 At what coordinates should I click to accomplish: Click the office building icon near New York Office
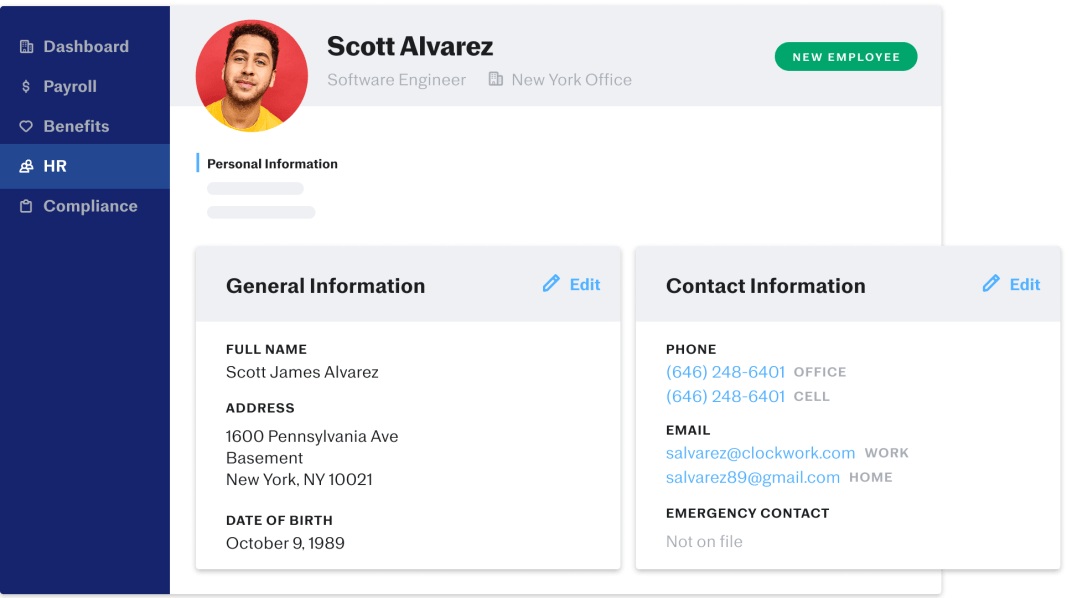[x=496, y=79]
